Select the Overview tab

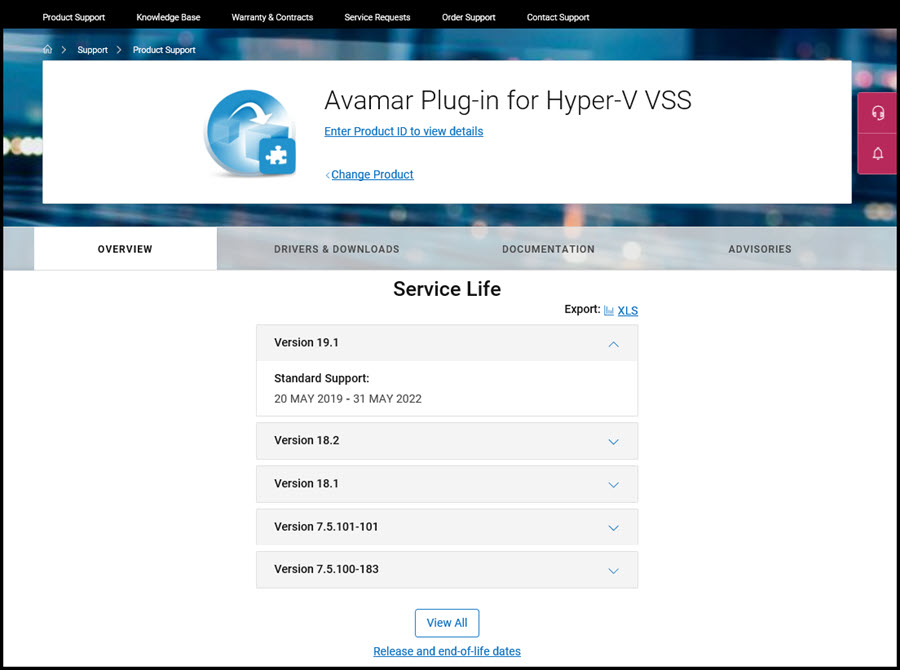pyautogui.click(x=125, y=249)
